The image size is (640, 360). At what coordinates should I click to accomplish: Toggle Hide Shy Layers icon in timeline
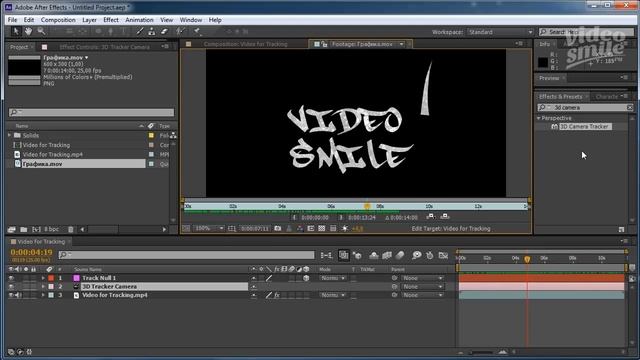tap(373, 256)
